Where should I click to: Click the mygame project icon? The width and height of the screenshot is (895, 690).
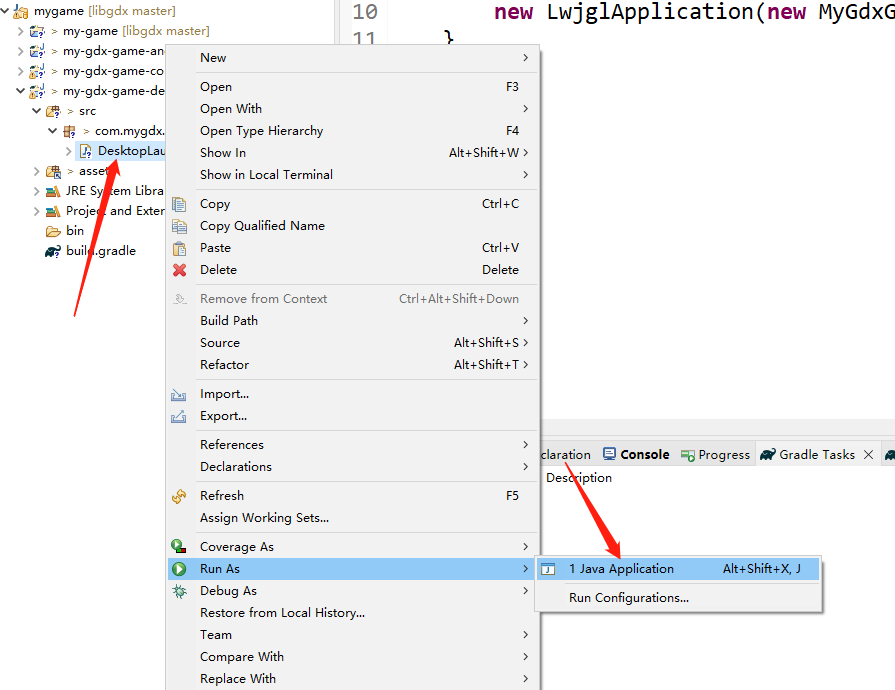[x=21, y=11]
